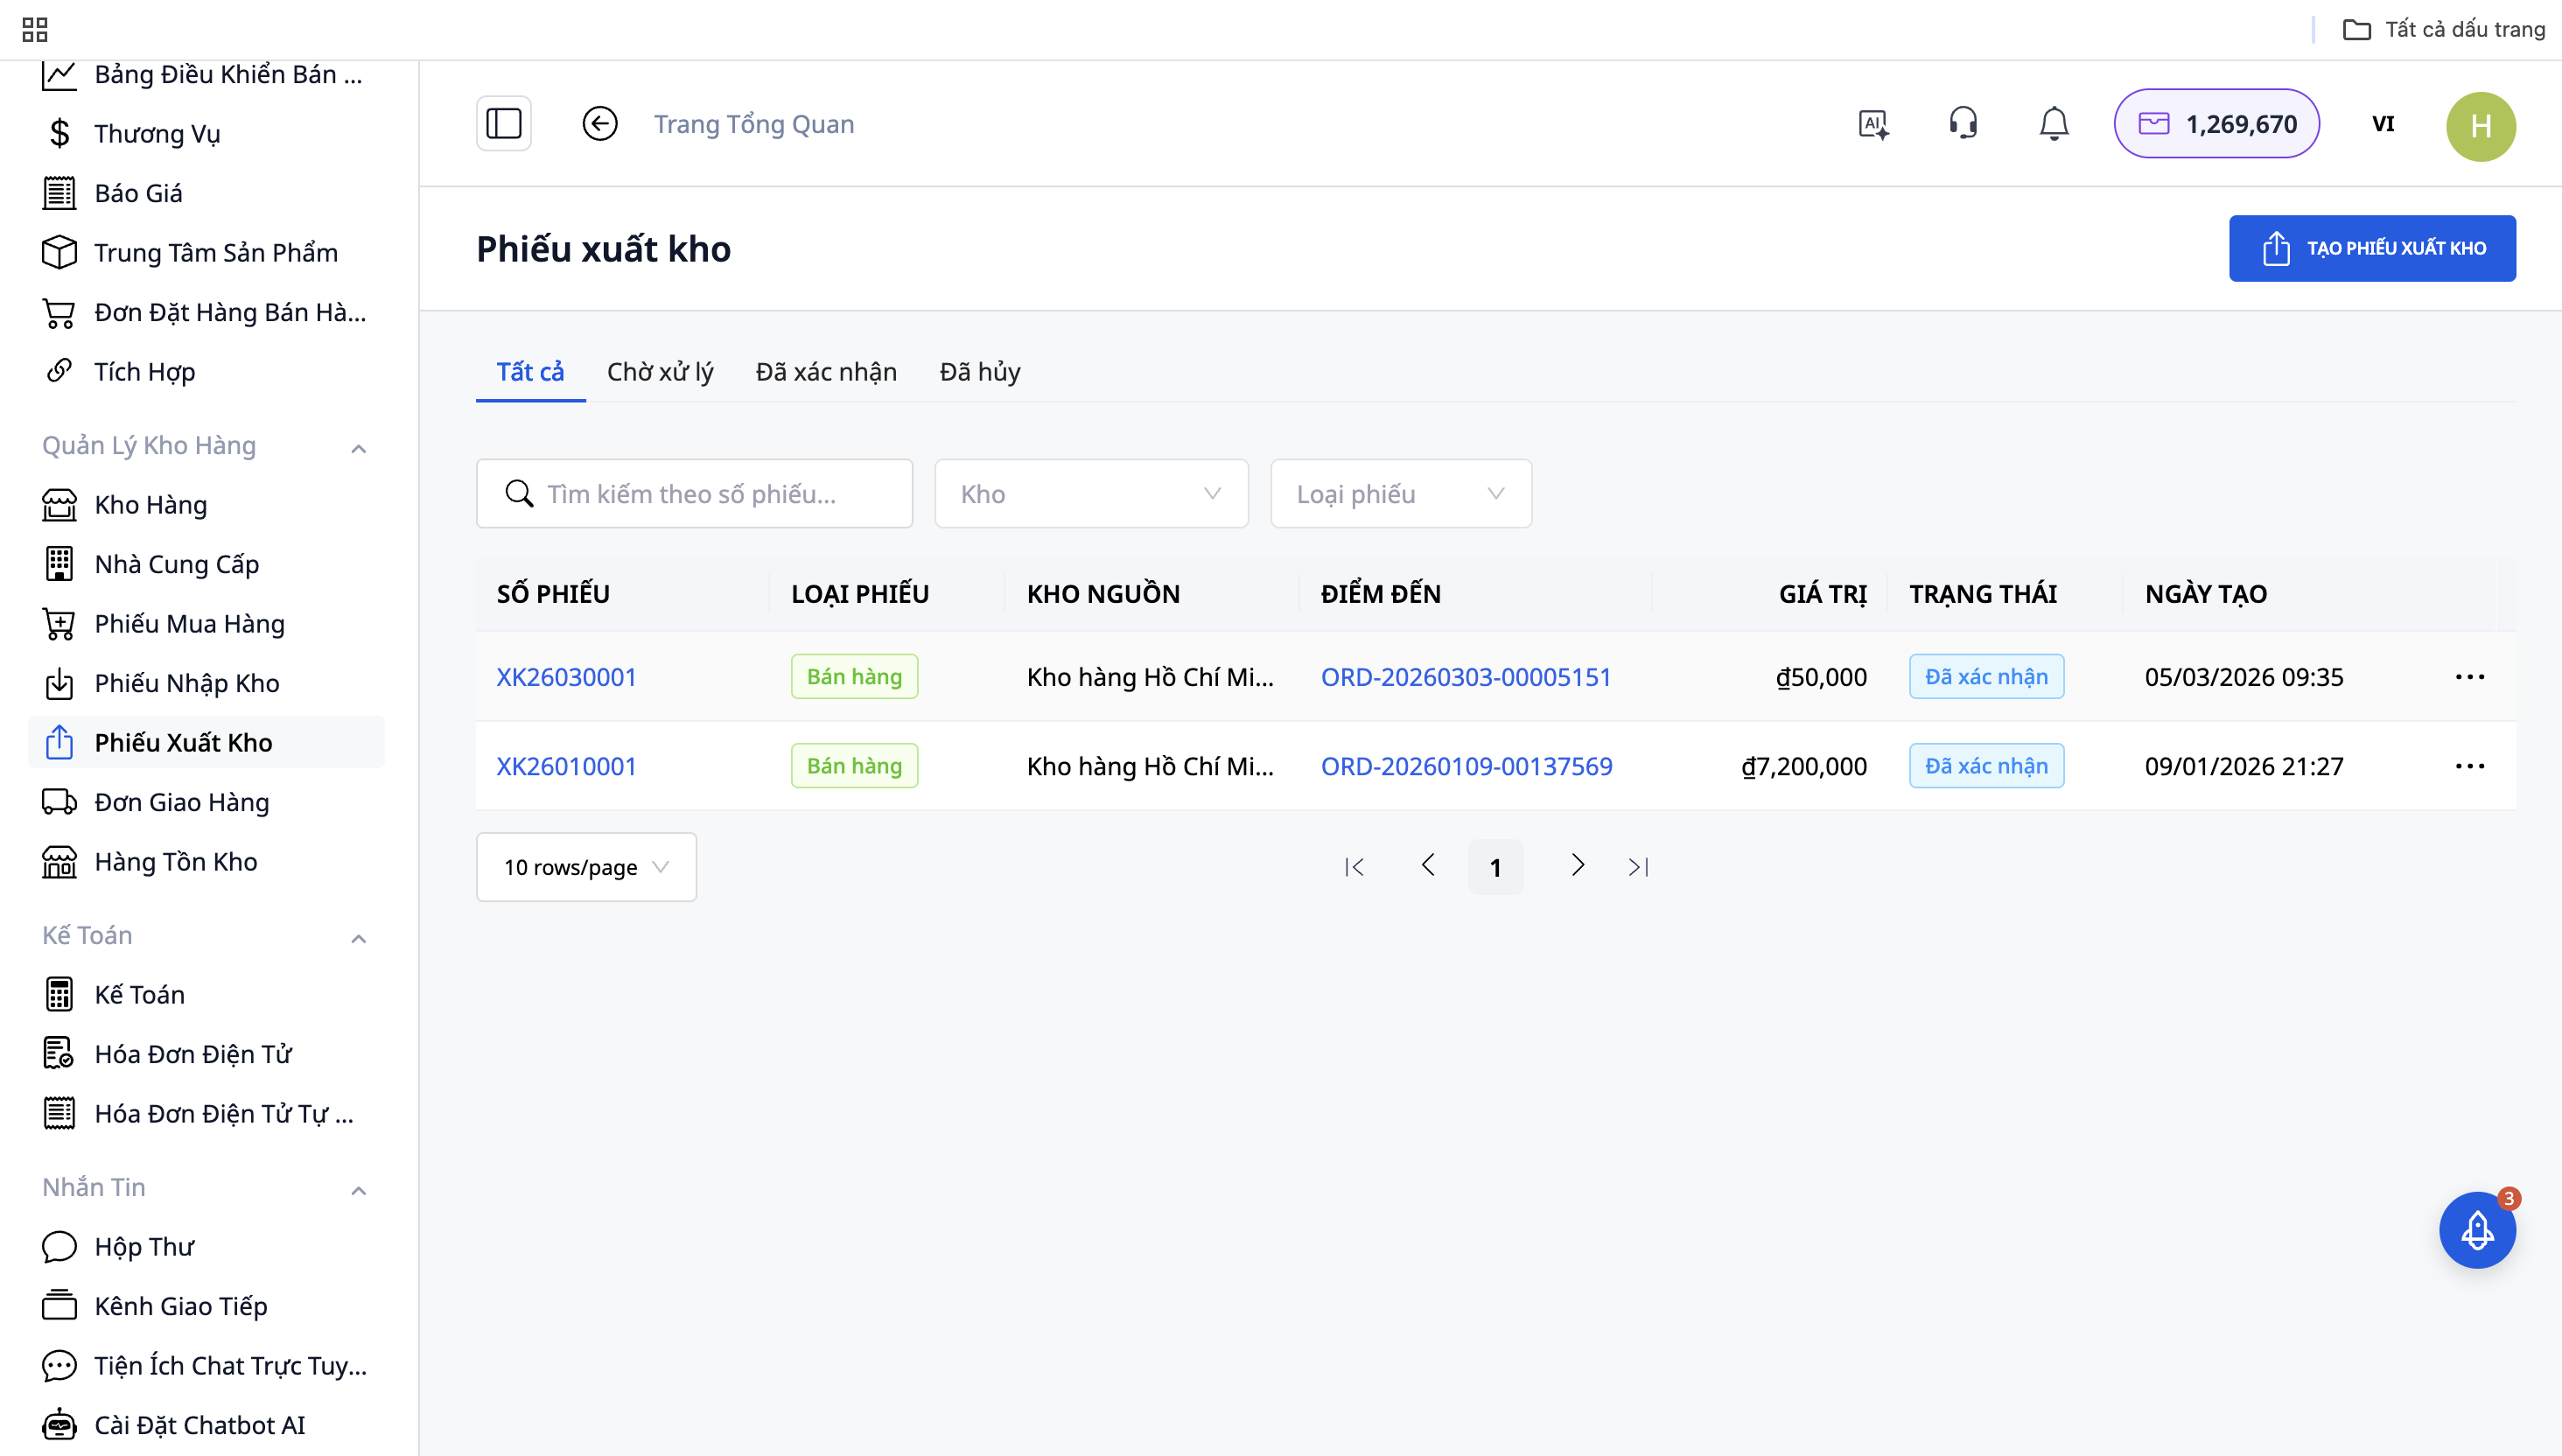Open the app grid icon top left
The image size is (2562, 1456).
click(x=34, y=28)
